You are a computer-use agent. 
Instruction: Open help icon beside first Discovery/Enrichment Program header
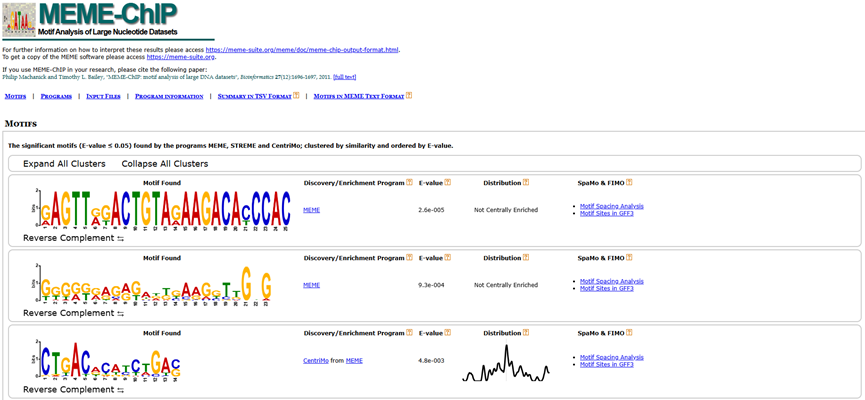tap(409, 183)
